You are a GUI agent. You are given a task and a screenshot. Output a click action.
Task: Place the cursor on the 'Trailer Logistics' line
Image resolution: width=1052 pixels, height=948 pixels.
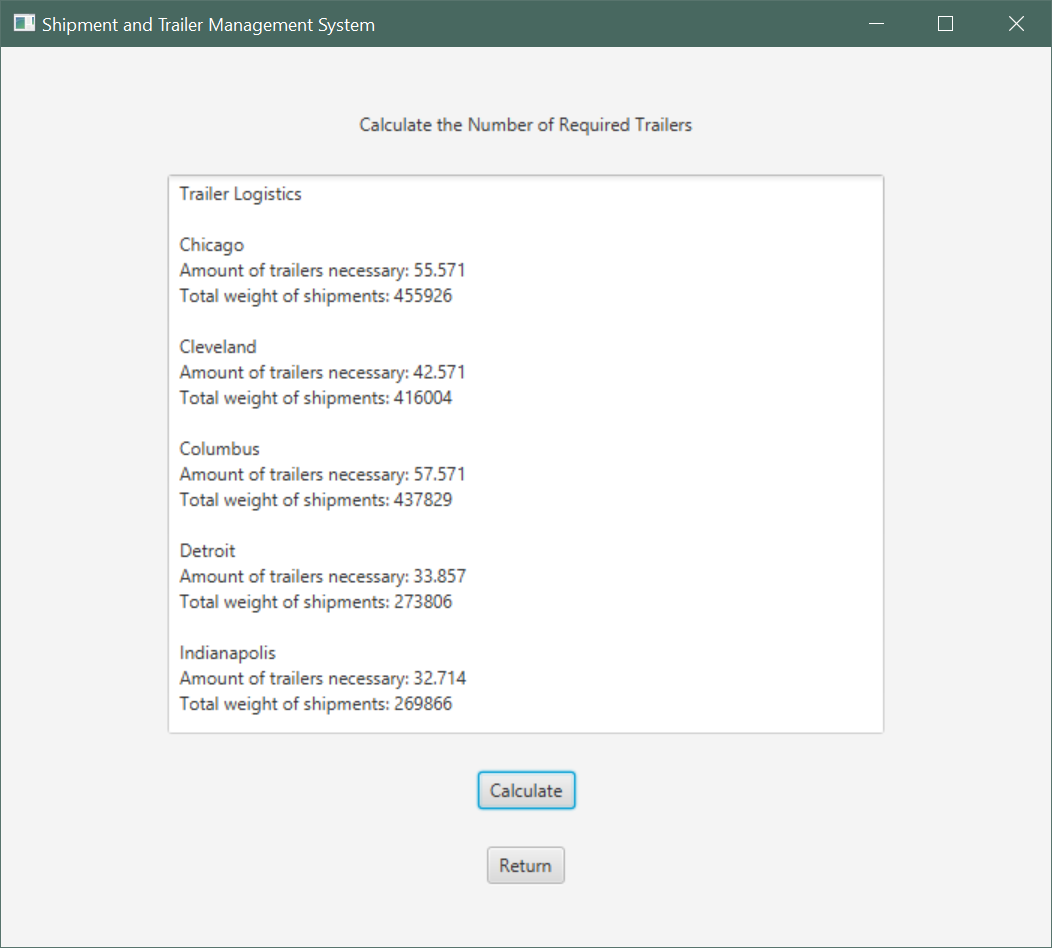[240, 194]
